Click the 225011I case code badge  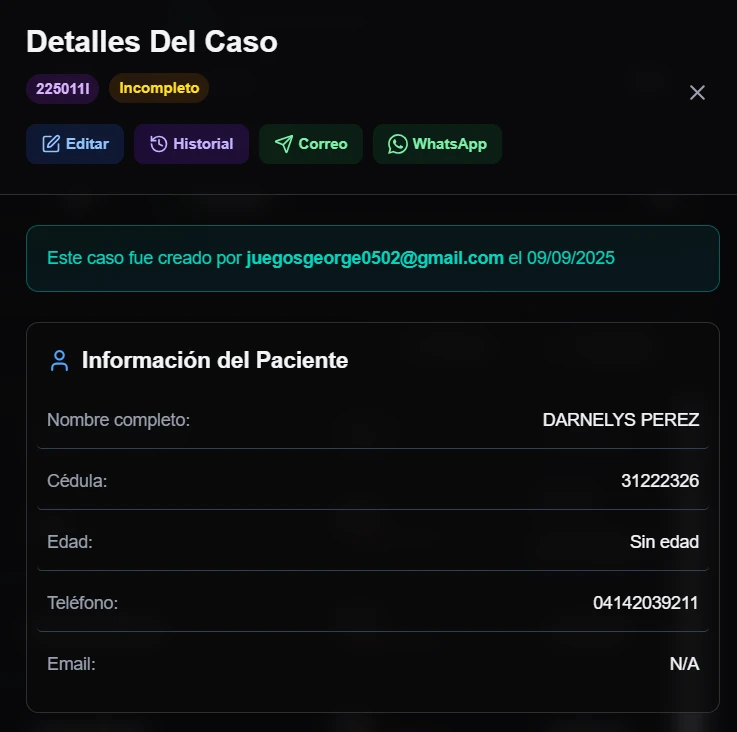pos(62,88)
